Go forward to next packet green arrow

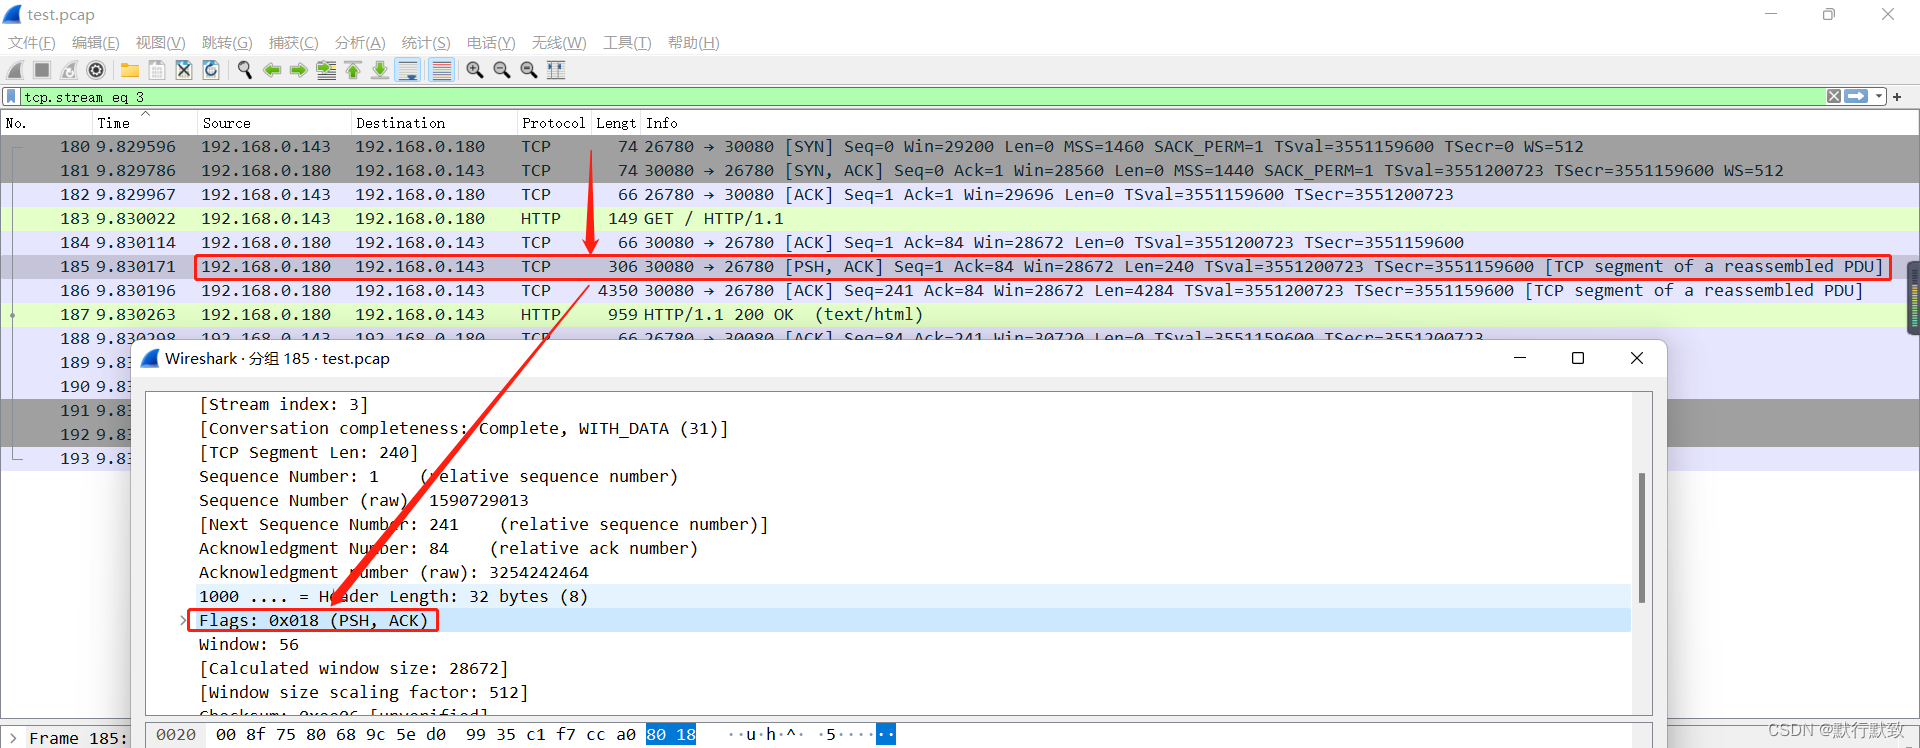[x=298, y=70]
